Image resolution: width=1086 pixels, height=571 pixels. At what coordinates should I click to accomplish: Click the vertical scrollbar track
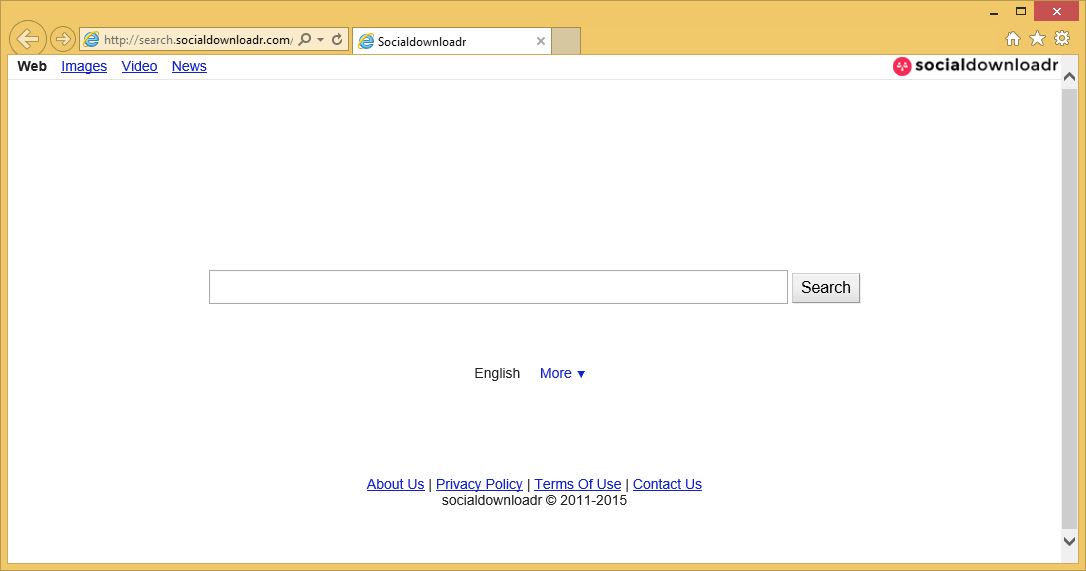(x=1069, y=308)
